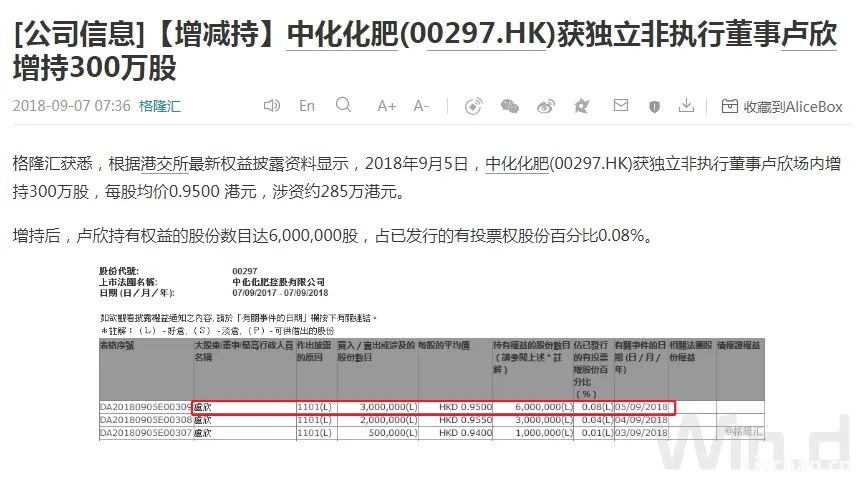Click the disclosure table image
Viewport: 860px width, 480px height.
pyautogui.click(x=432, y=353)
